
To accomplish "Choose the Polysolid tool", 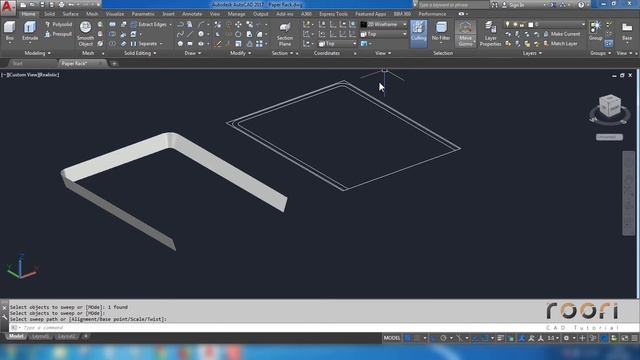I will [x=58, y=24].
